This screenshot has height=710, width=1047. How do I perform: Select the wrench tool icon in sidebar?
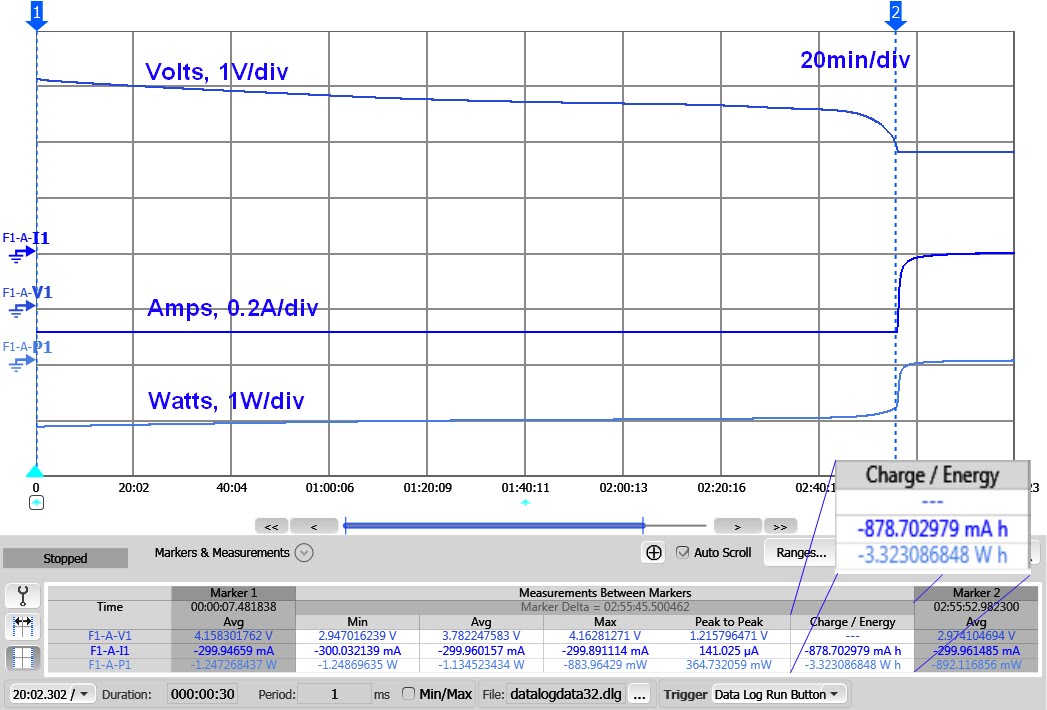pyautogui.click(x=22, y=594)
